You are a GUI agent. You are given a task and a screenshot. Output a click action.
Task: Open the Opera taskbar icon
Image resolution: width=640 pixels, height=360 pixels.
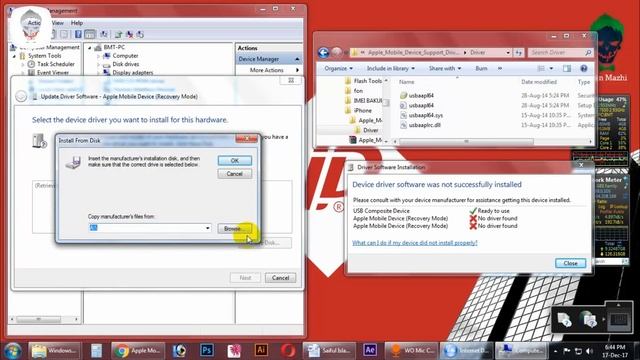point(288,351)
